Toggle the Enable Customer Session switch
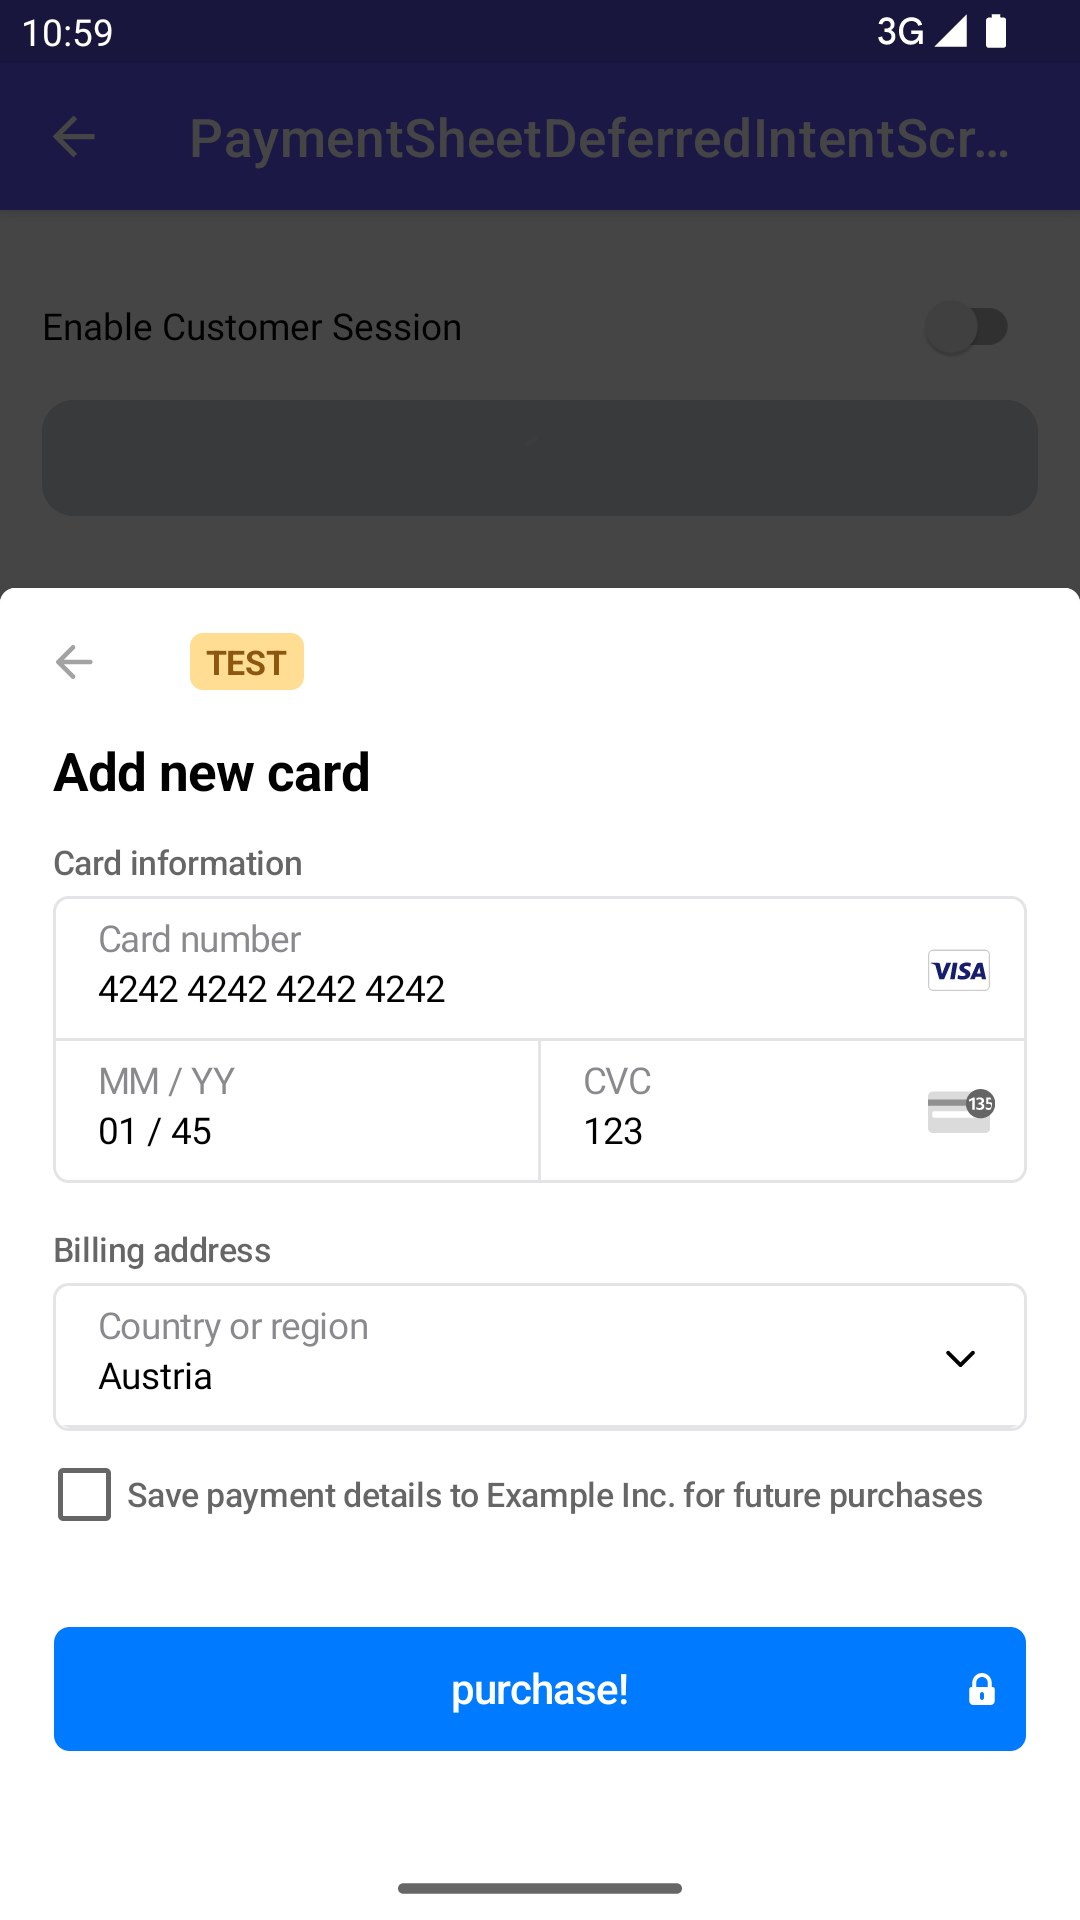Image resolution: width=1080 pixels, height=1920 pixels. tap(966, 327)
